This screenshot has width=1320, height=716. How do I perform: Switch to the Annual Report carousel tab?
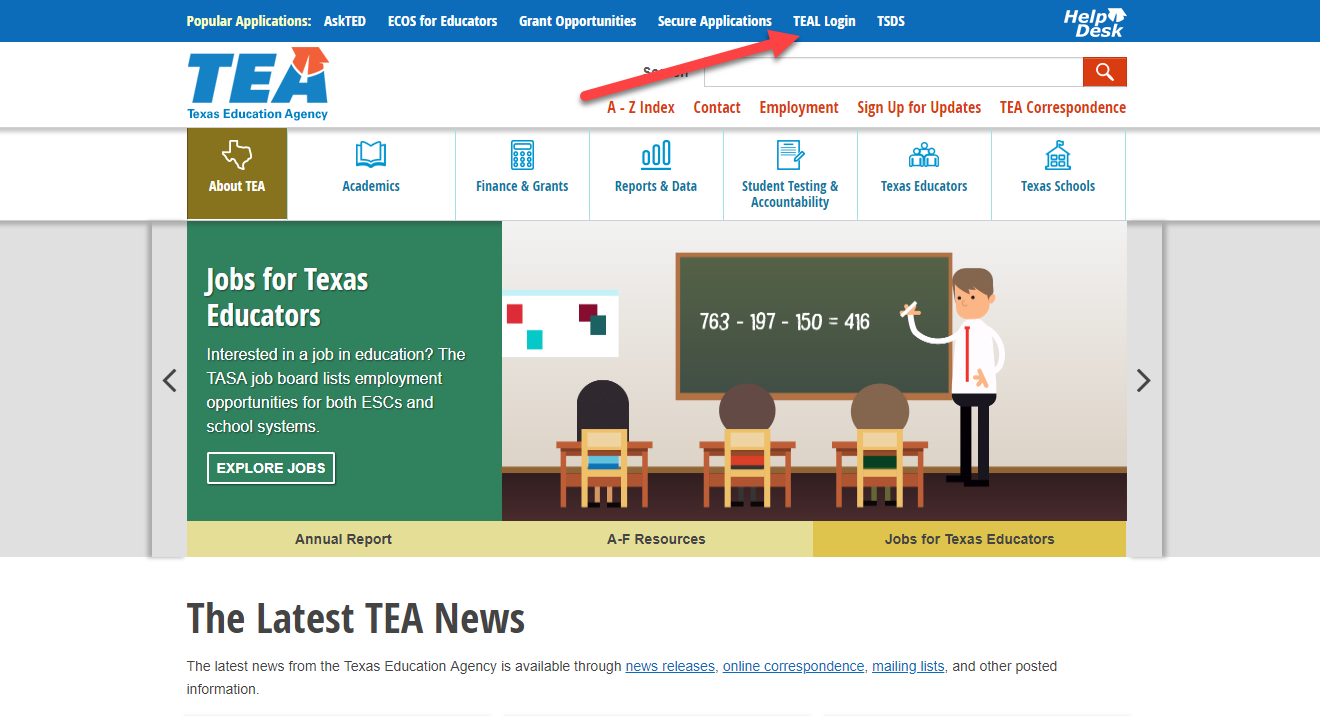(x=344, y=538)
